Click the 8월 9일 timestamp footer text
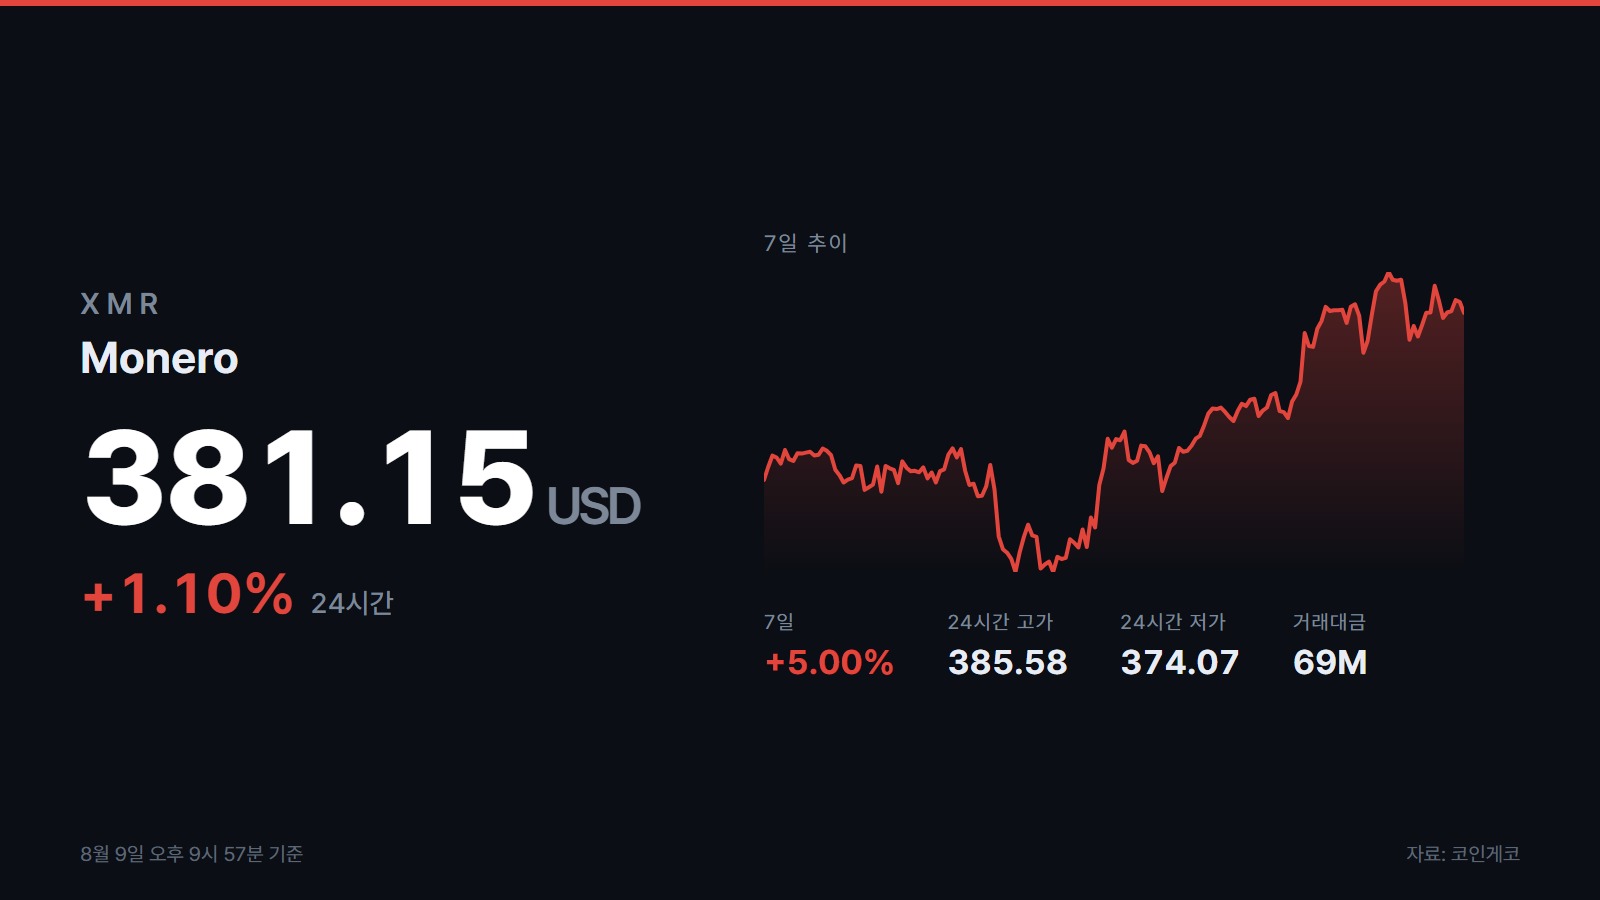This screenshot has height=900, width=1600. click(x=192, y=854)
